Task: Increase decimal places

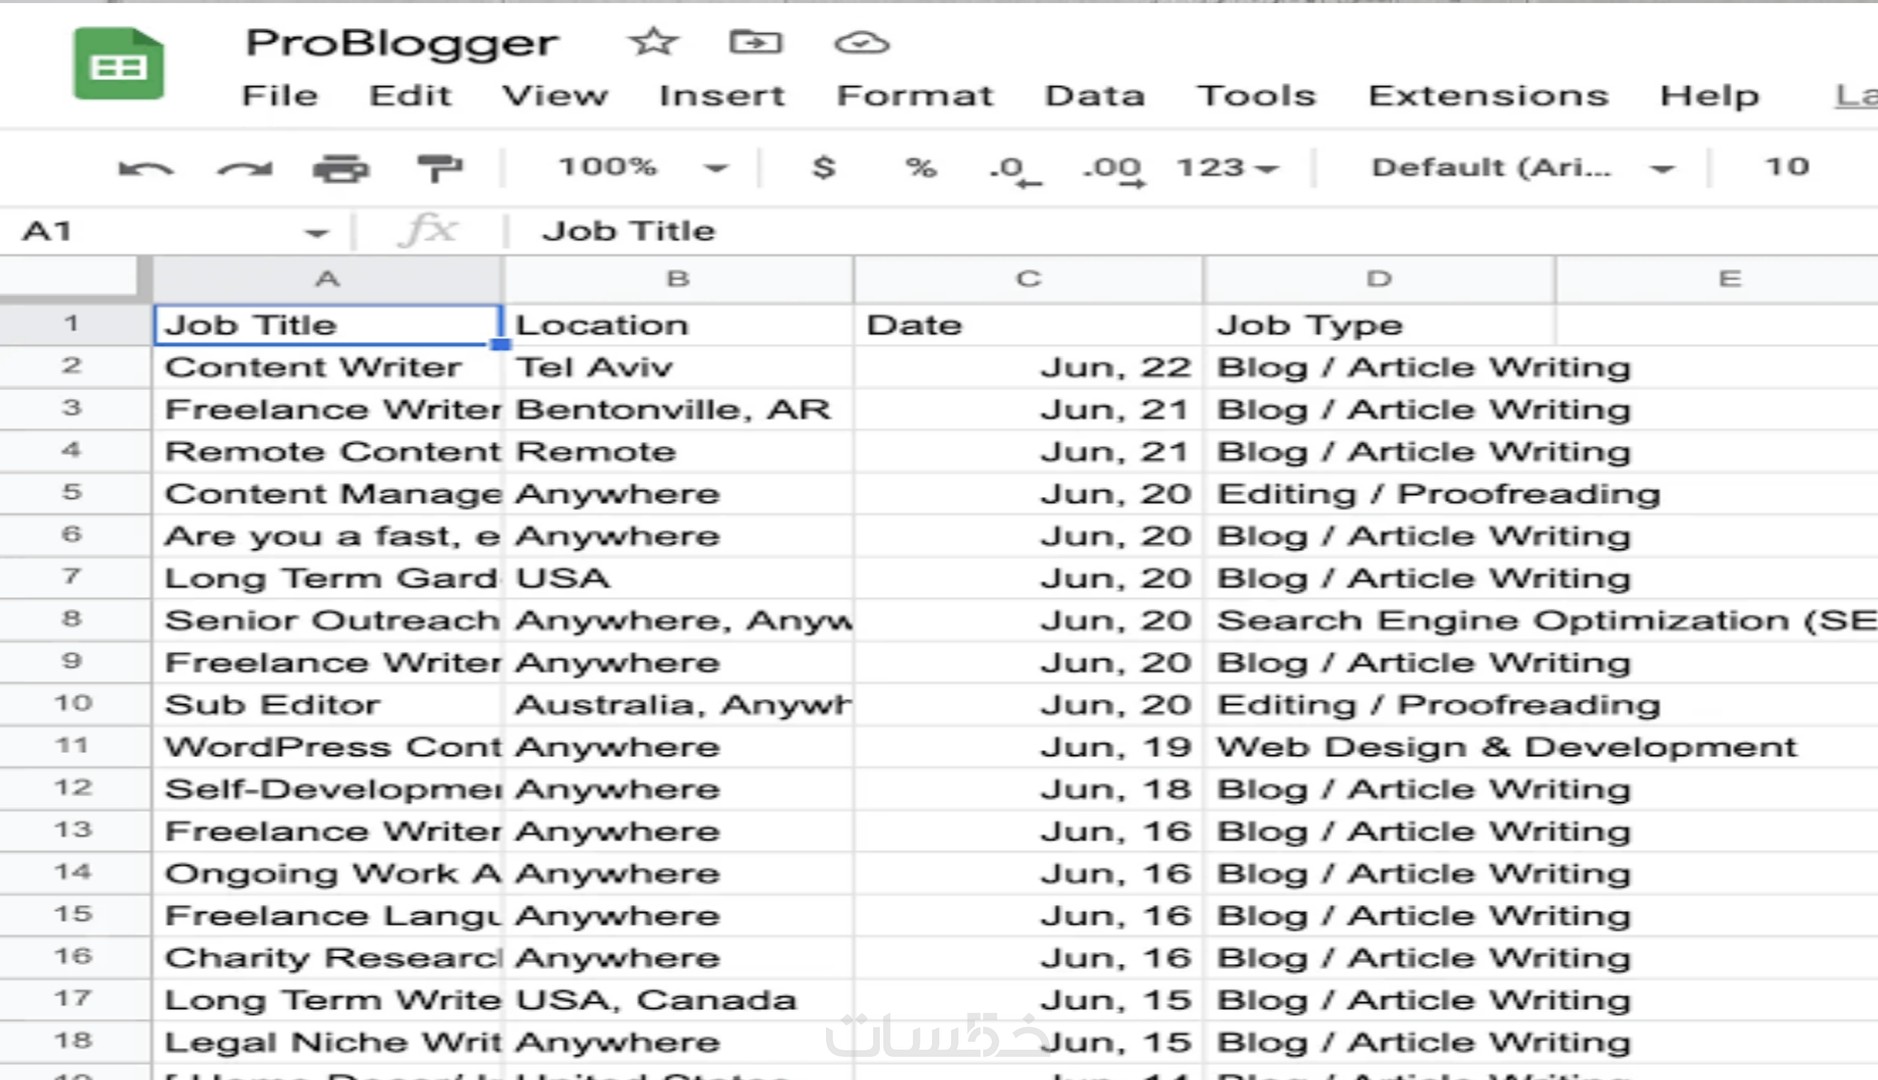Action: 1112,169
